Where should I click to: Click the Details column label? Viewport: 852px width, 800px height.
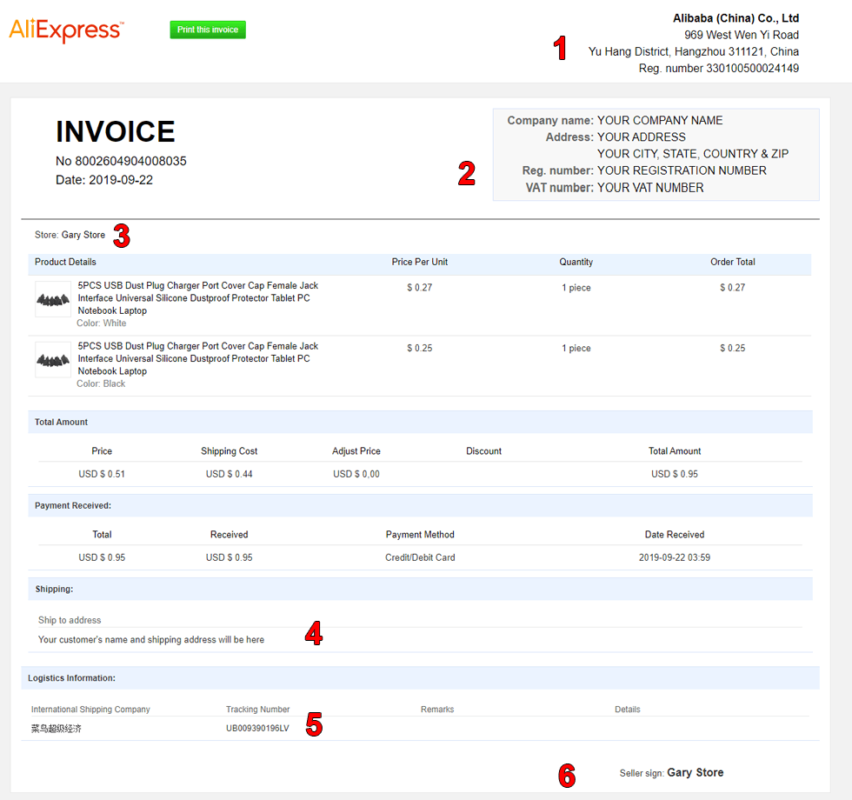[x=627, y=709]
